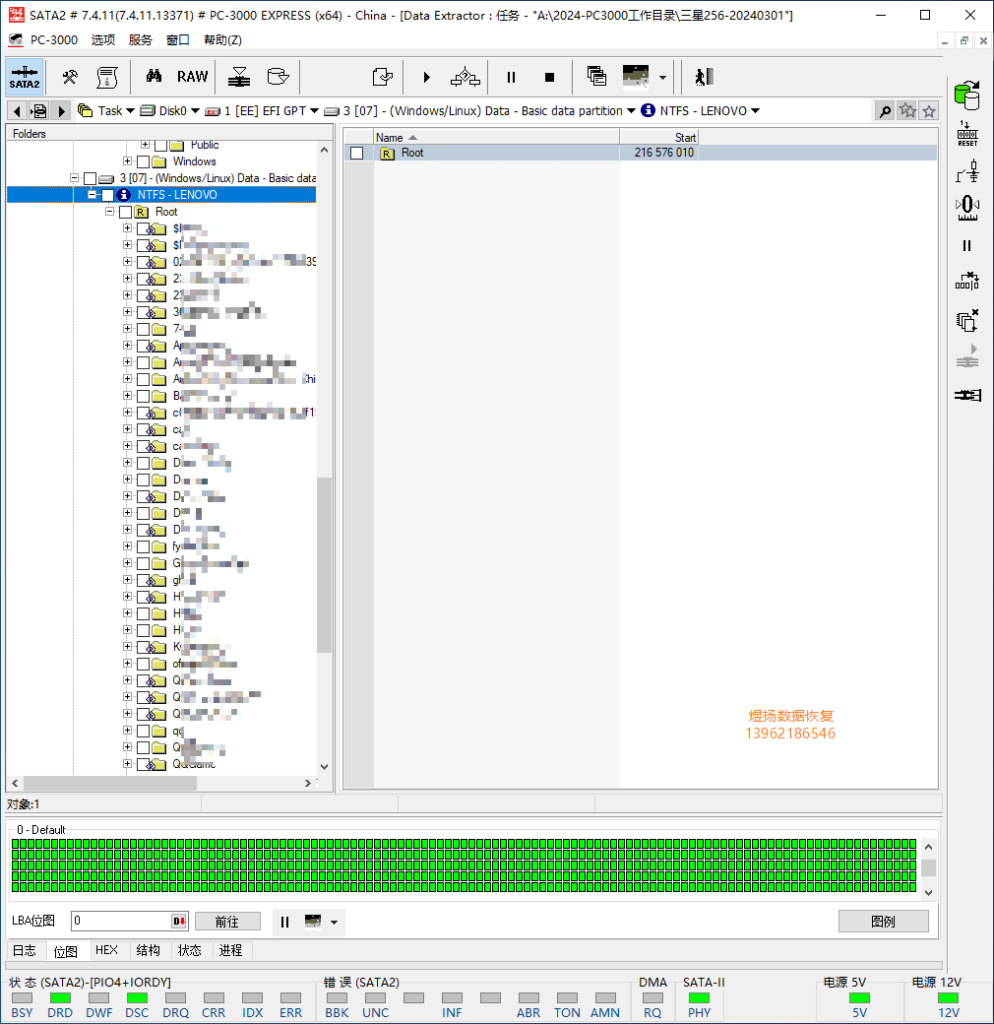Click the magnifier search icon in path bar
The width and height of the screenshot is (994, 1024).
pyautogui.click(x=885, y=111)
